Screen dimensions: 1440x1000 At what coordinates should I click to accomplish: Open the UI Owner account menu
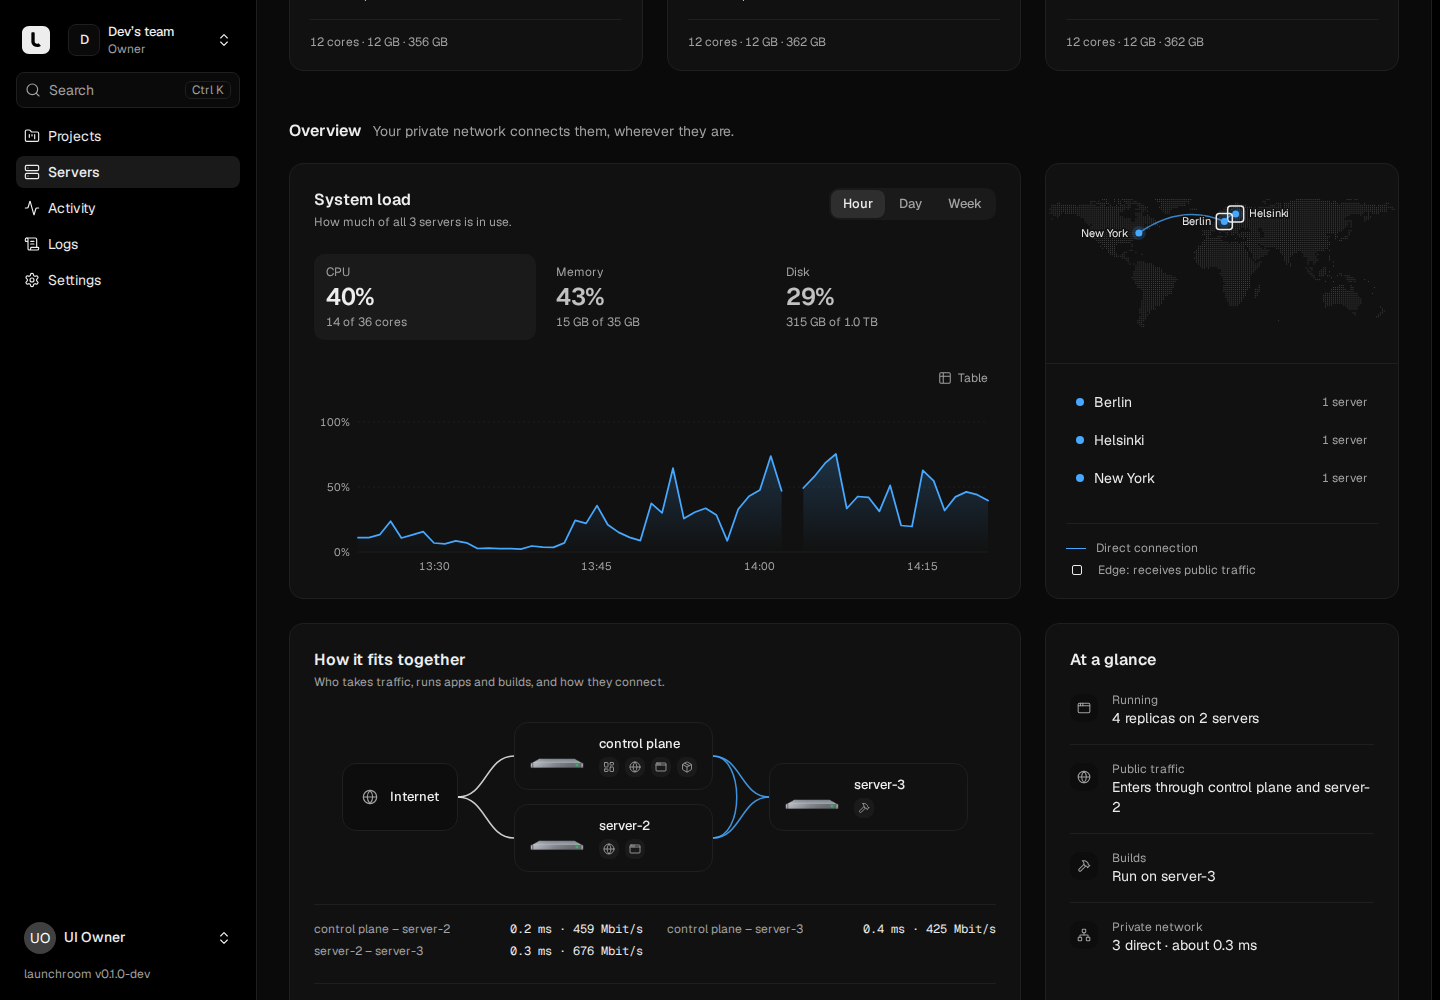[128, 938]
